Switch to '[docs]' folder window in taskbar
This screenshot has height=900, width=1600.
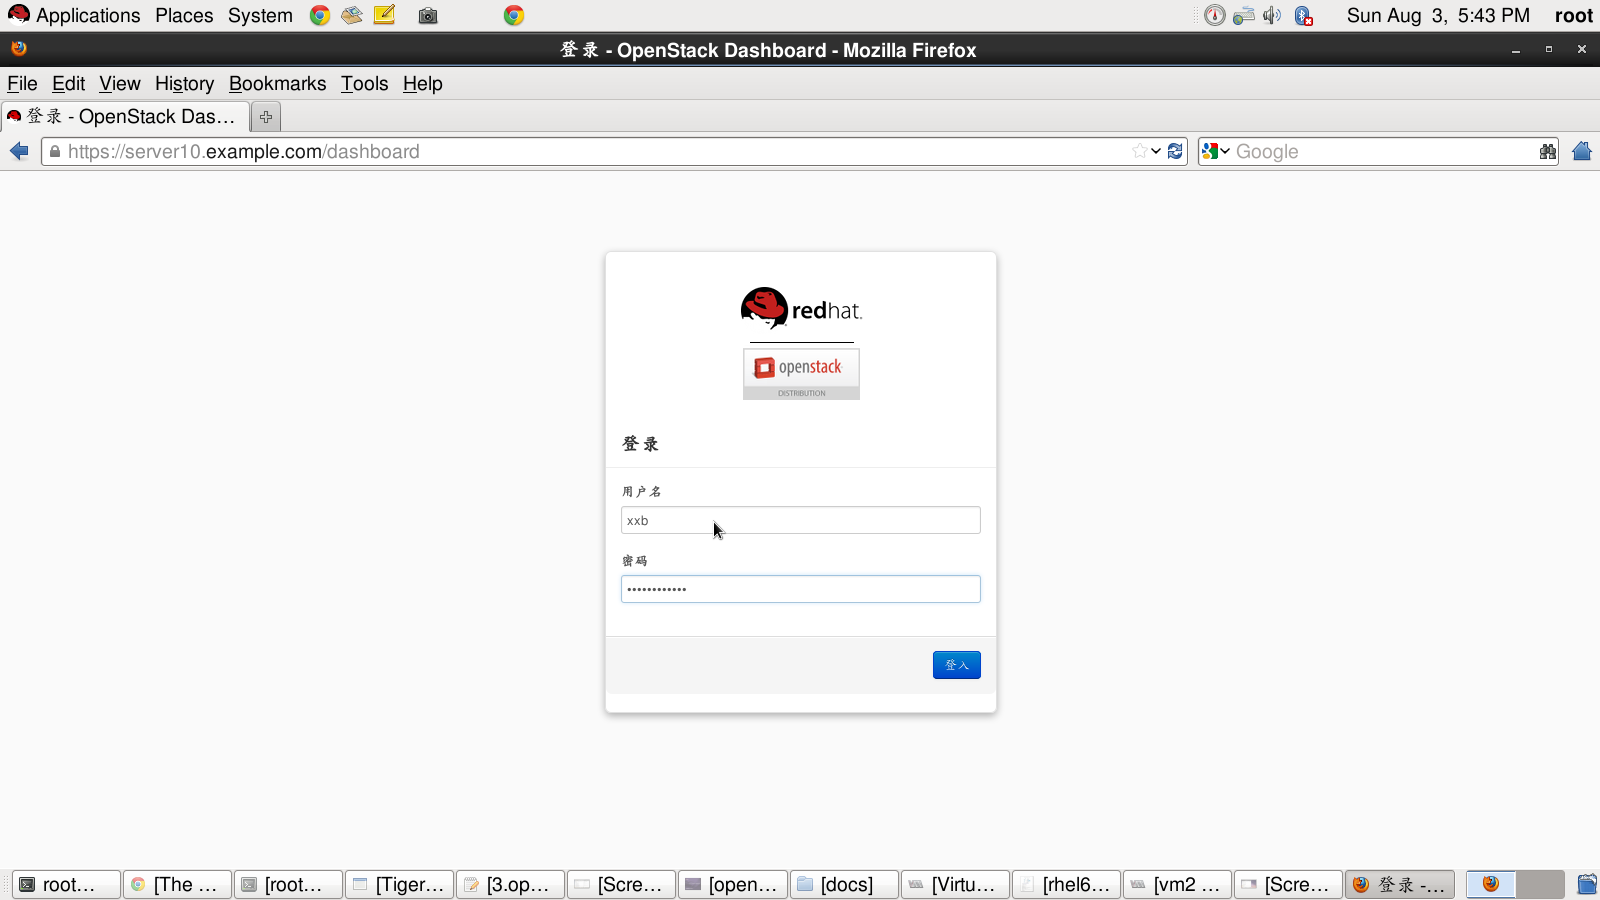point(843,884)
